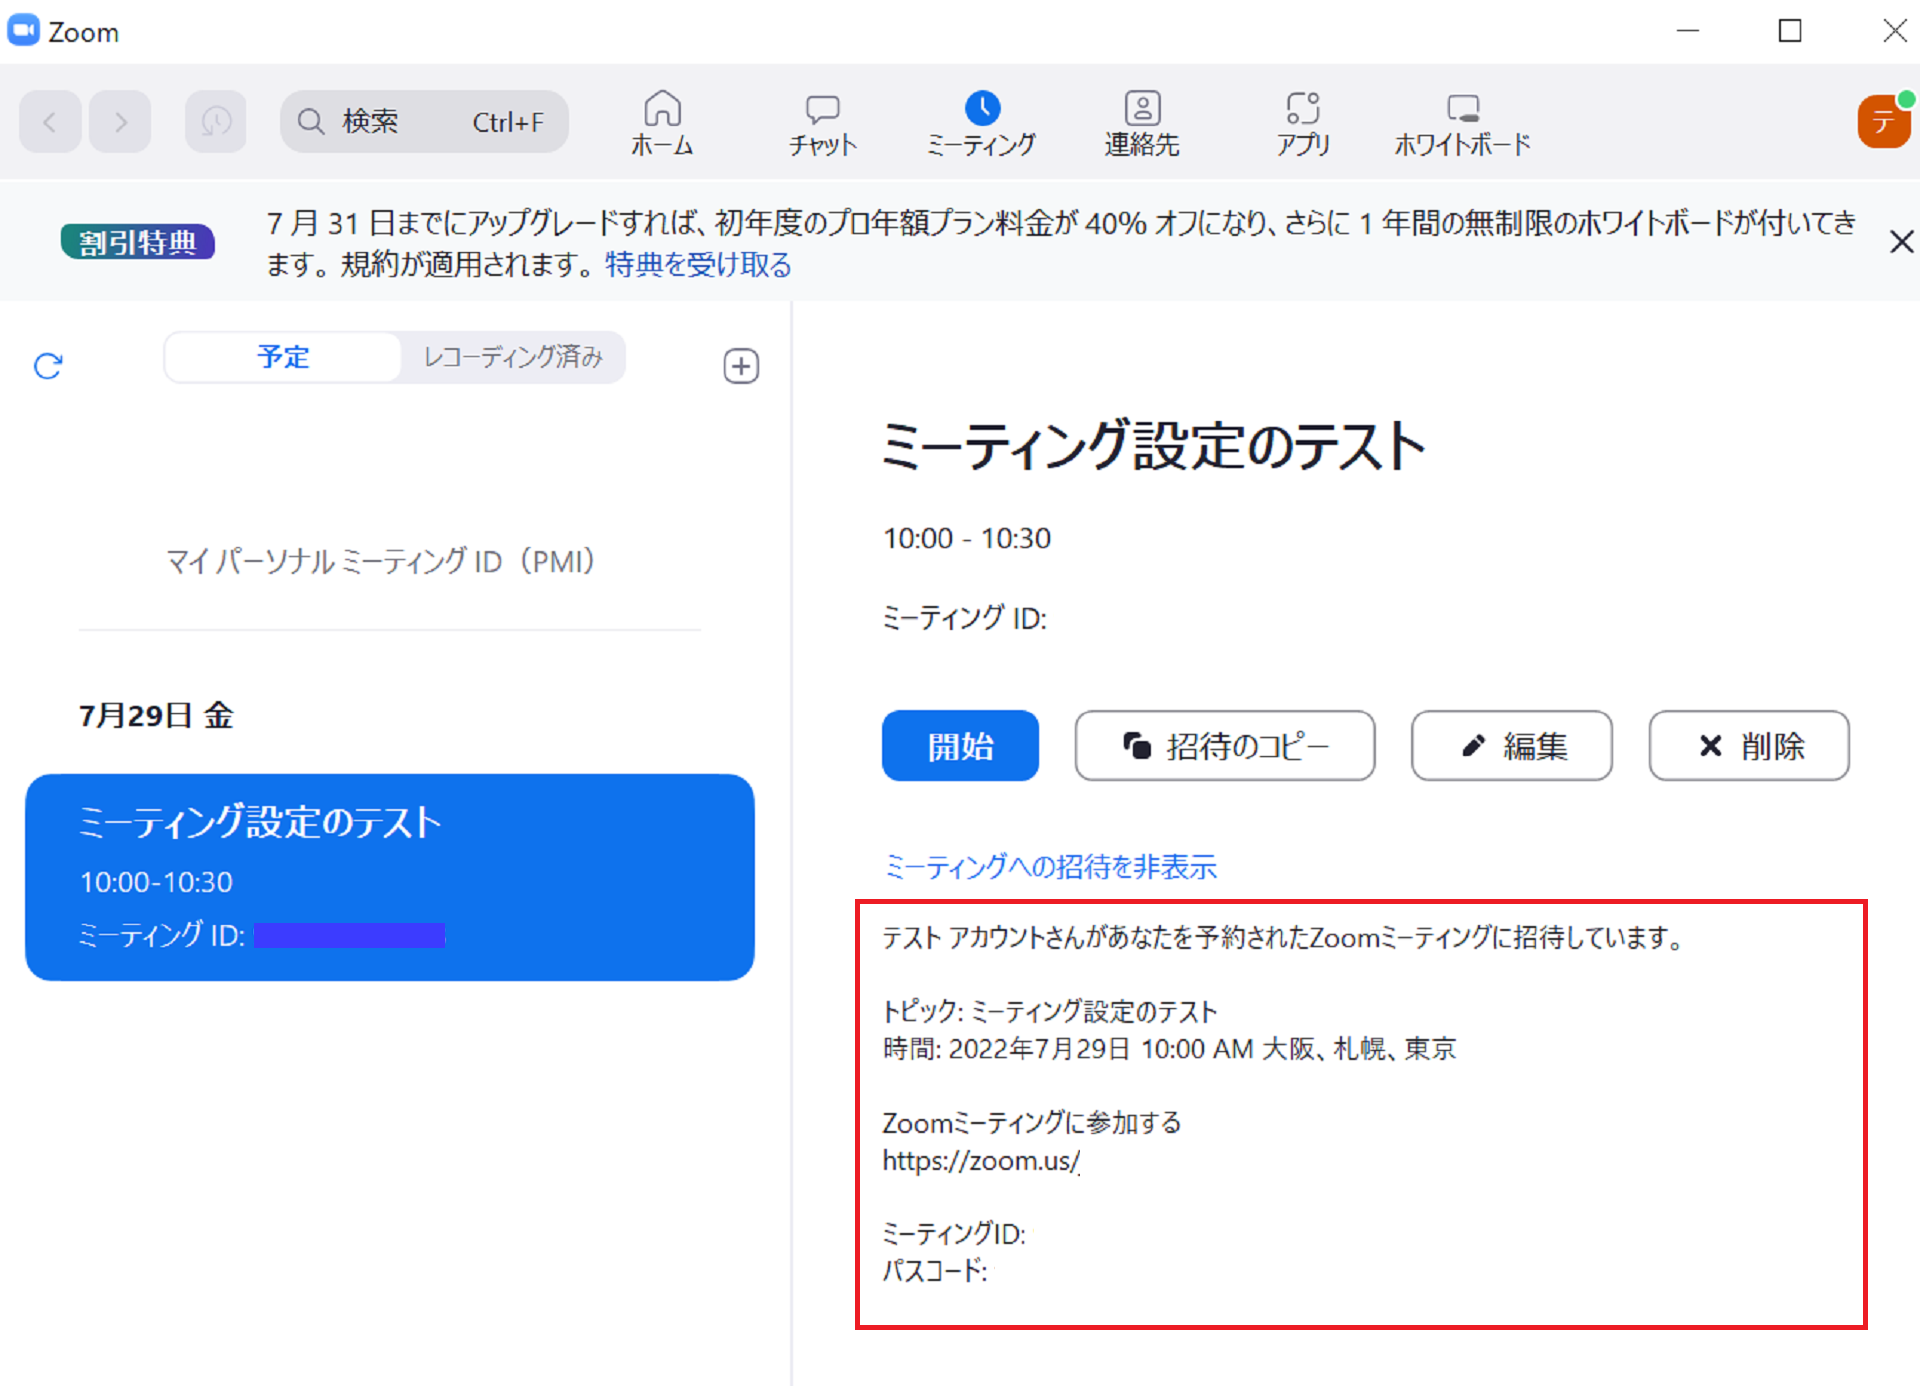Open the ホーム (Home) icon
The image size is (1920, 1386).
pyautogui.click(x=662, y=122)
